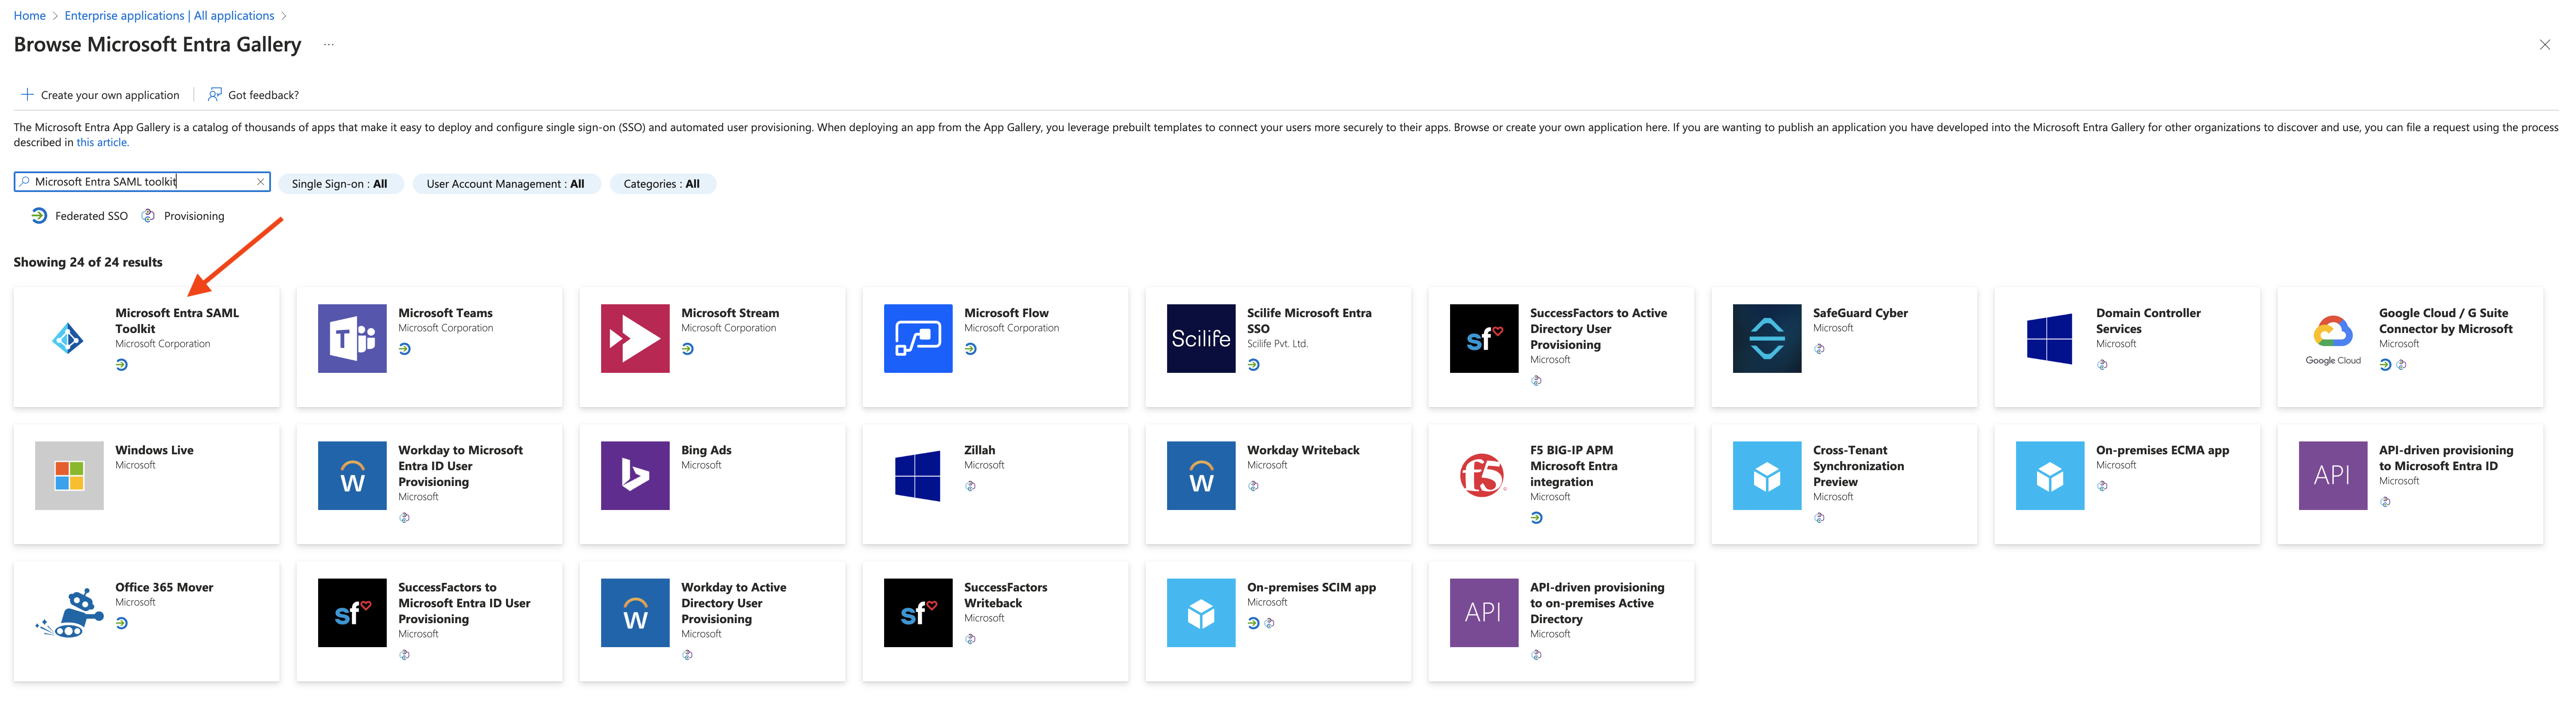Image resolution: width=2576 pixels, height=702 pixels.
Task: Click the Google Cloud logo icon
Action: pyautogui.click(x=2332, y=338)
